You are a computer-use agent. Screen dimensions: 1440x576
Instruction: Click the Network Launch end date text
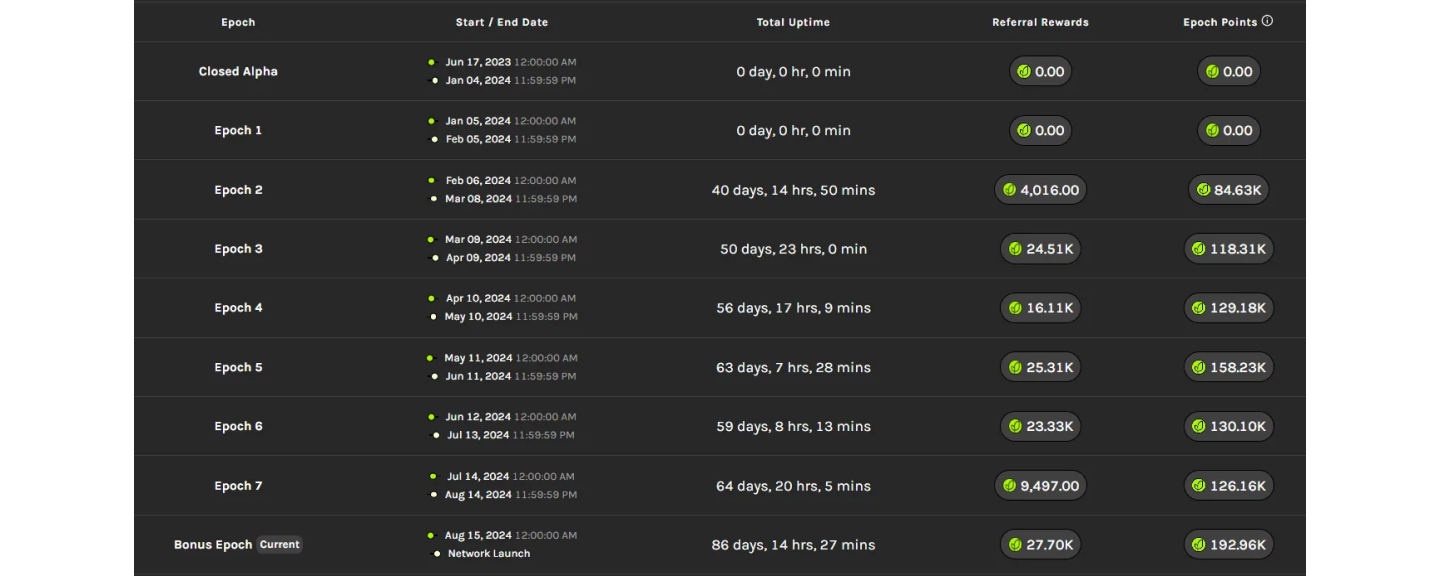click(489, 554)
